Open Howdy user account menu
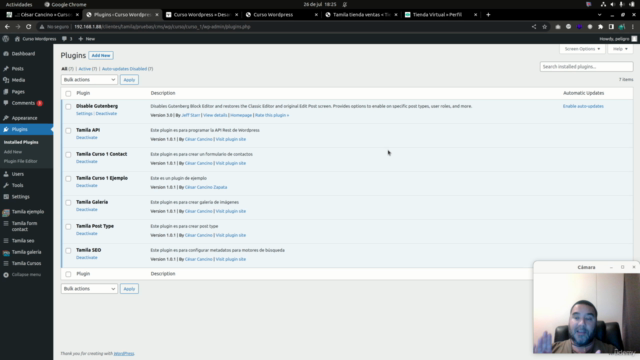The height and width of the screenshot is (360, 640). tap(618, 39)
